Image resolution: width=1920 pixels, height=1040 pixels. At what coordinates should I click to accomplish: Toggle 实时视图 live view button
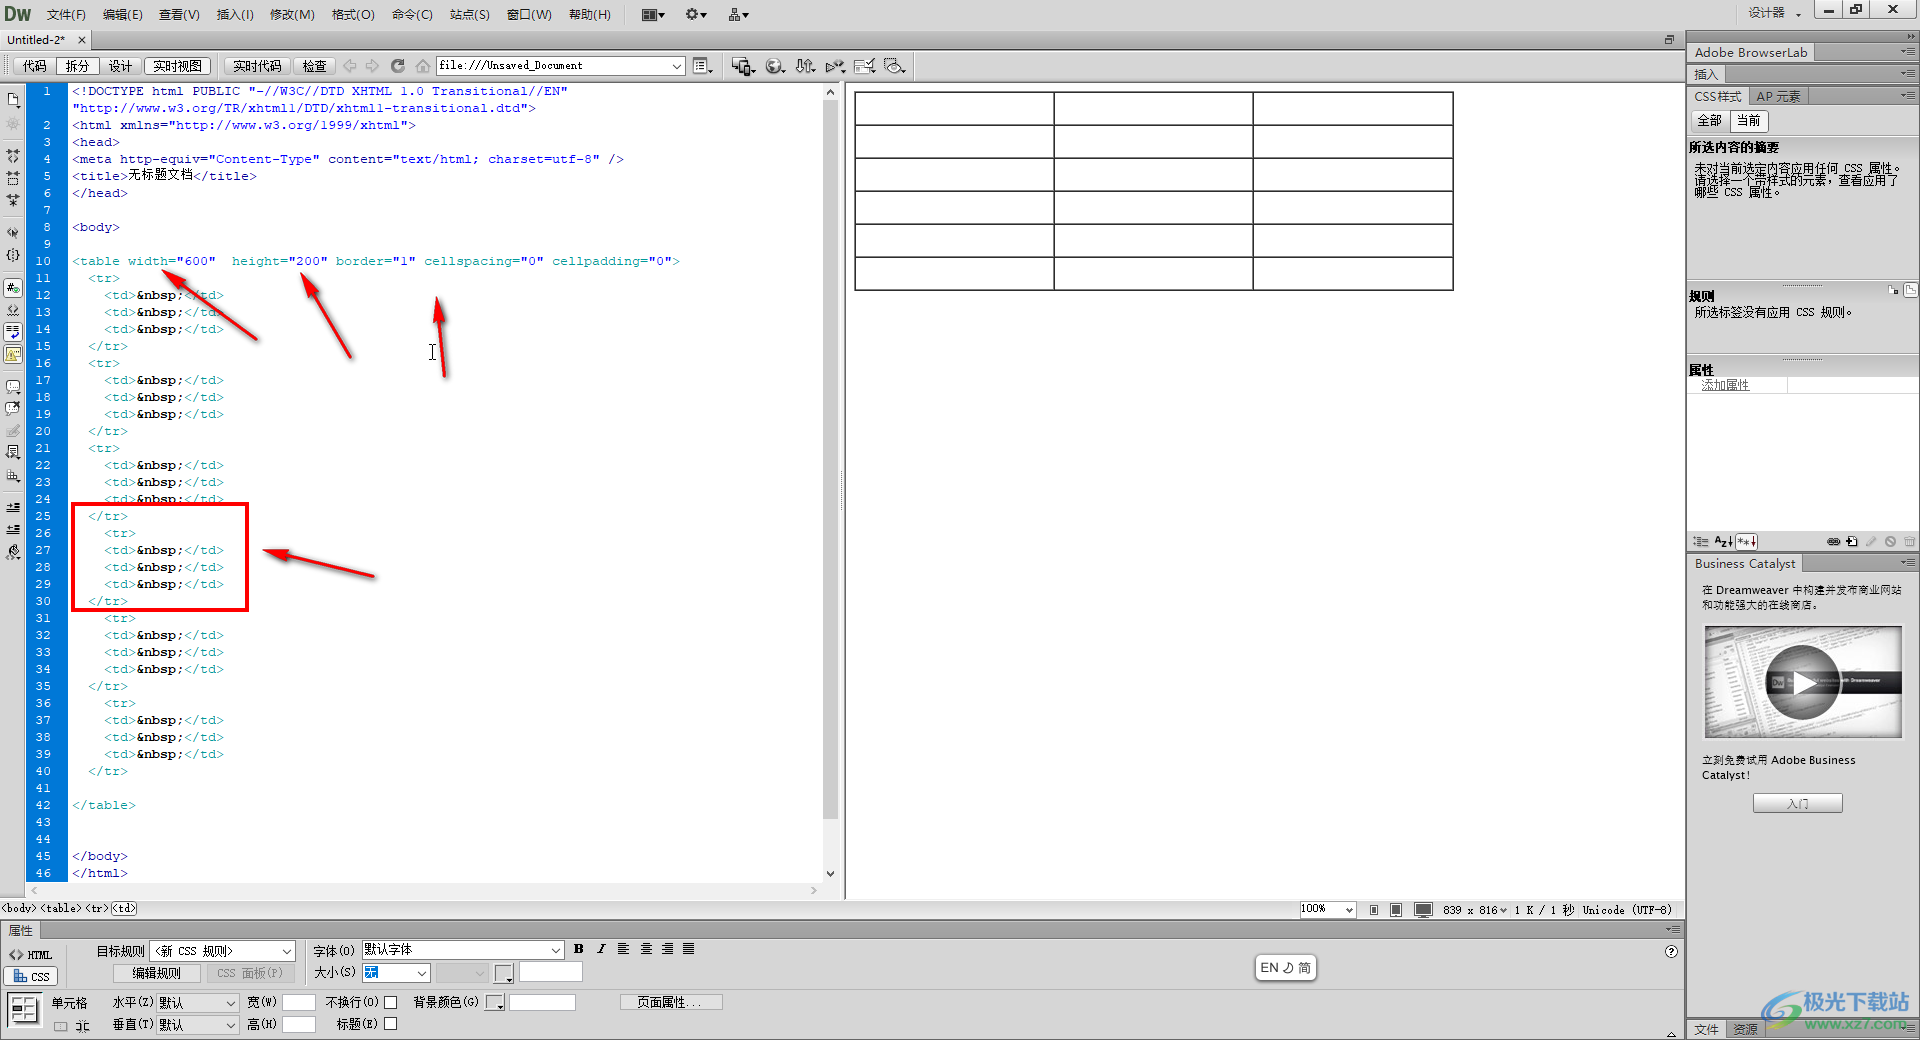click(177, 66)
